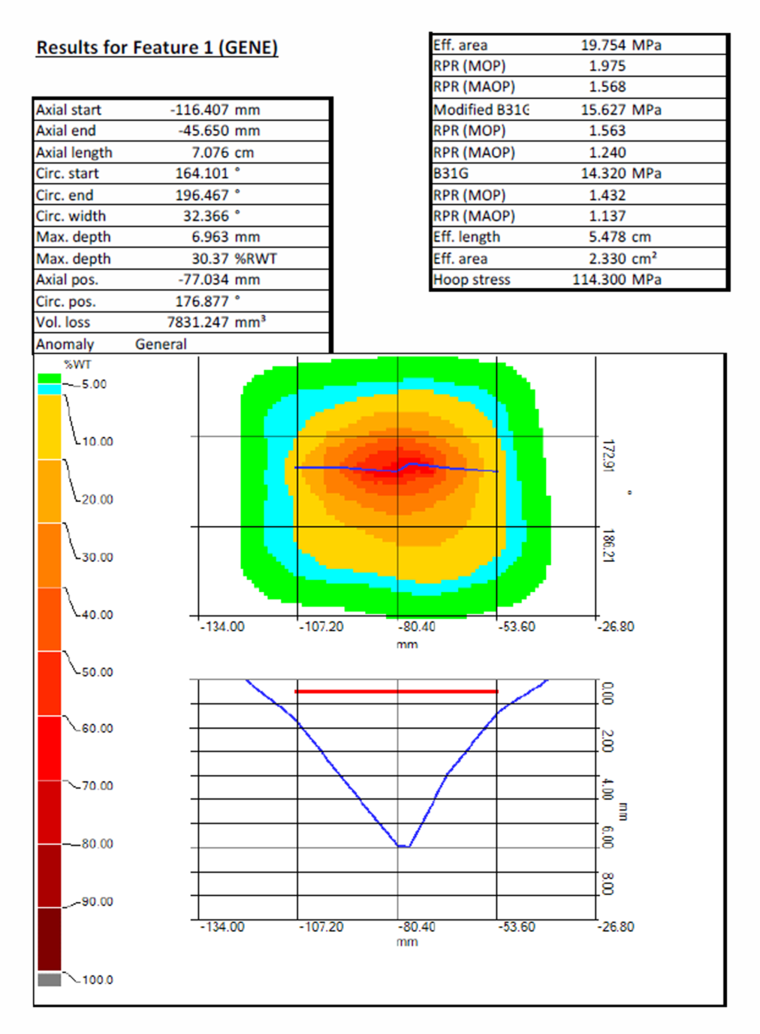
Task: Pick the cyan swatch in the %WT legend
Action: pyautogui.click(x=48, y=390)
